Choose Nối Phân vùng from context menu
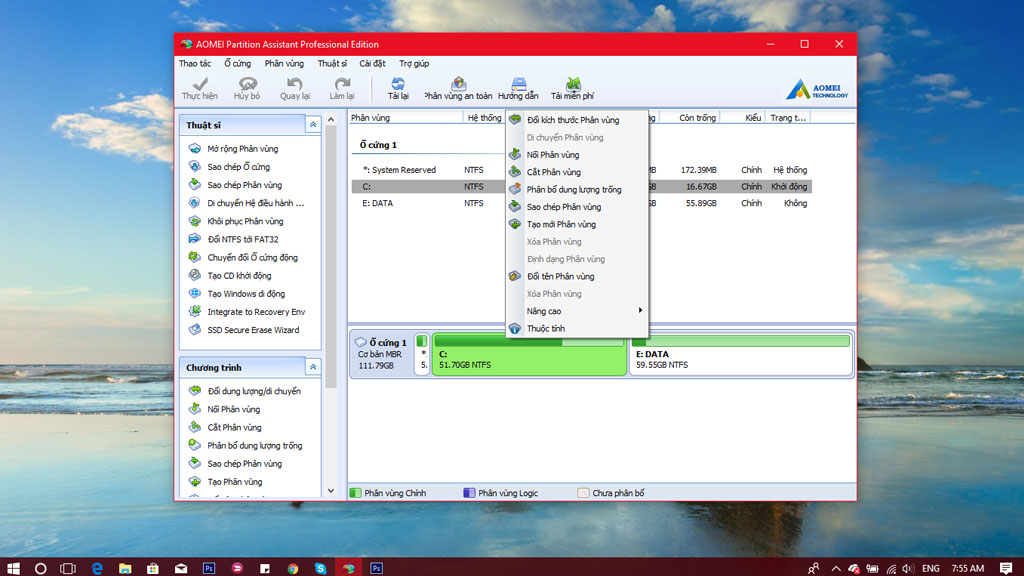1024x576 pixels. click(x=577, y=155)
